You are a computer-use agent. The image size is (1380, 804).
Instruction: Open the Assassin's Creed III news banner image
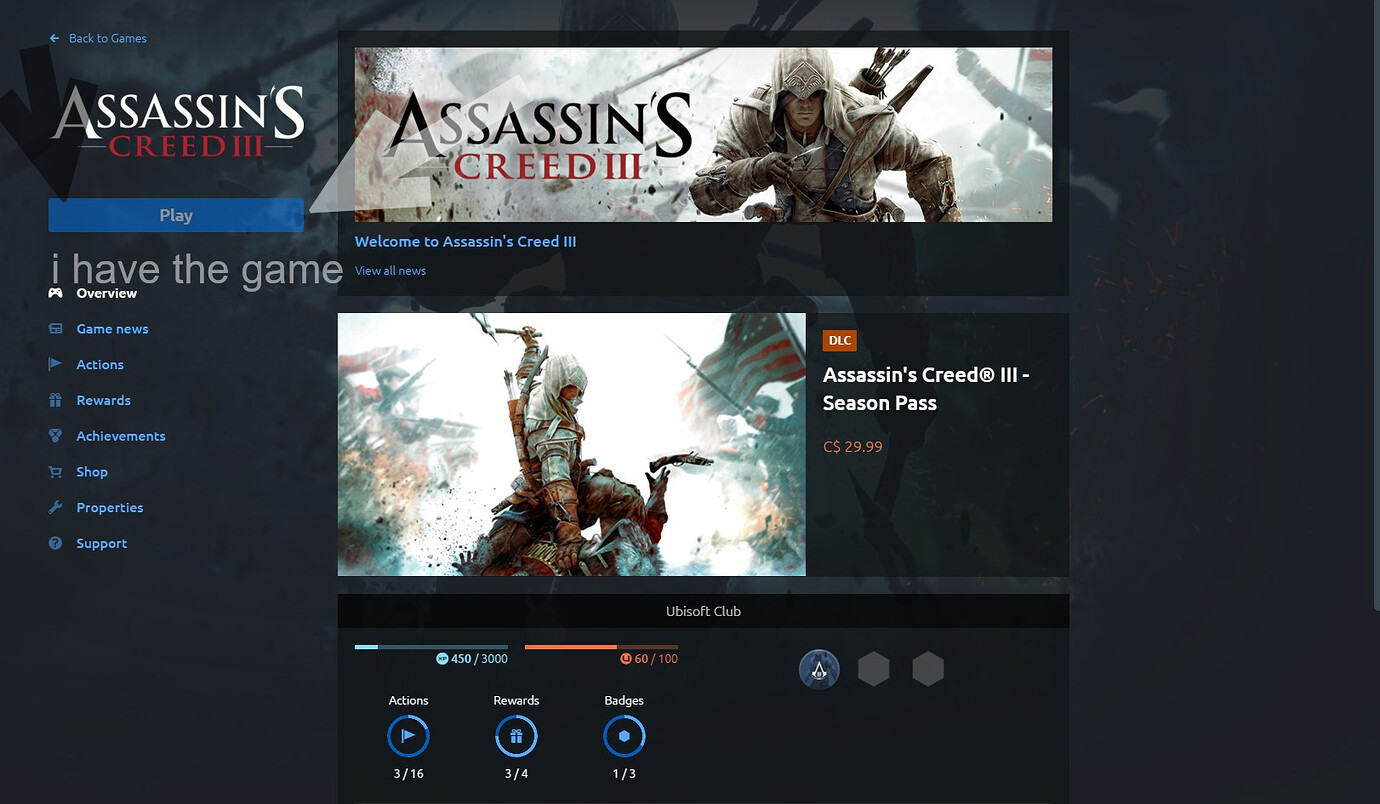tap(703, 135)
